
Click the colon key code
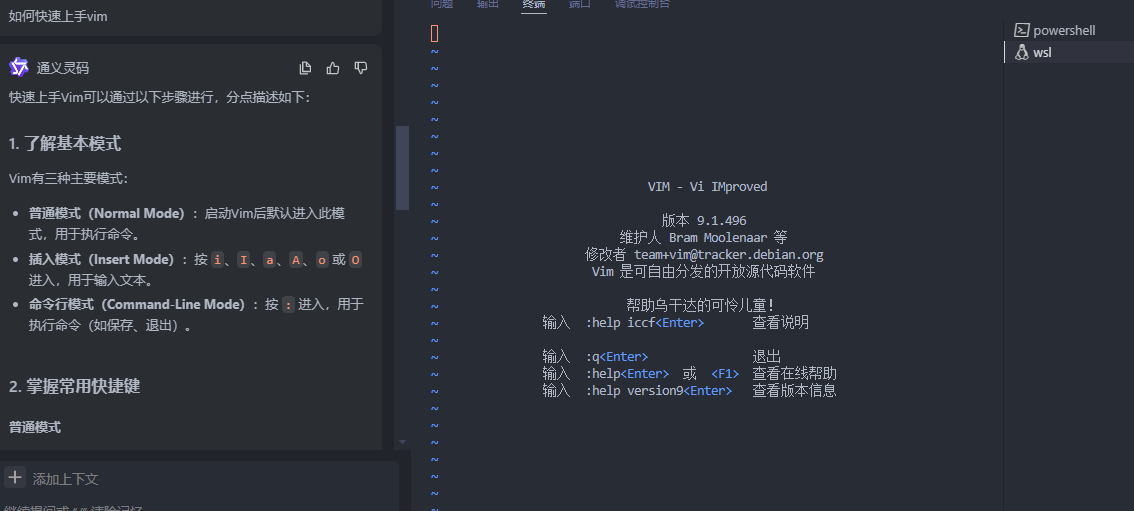tap(289, 304)
